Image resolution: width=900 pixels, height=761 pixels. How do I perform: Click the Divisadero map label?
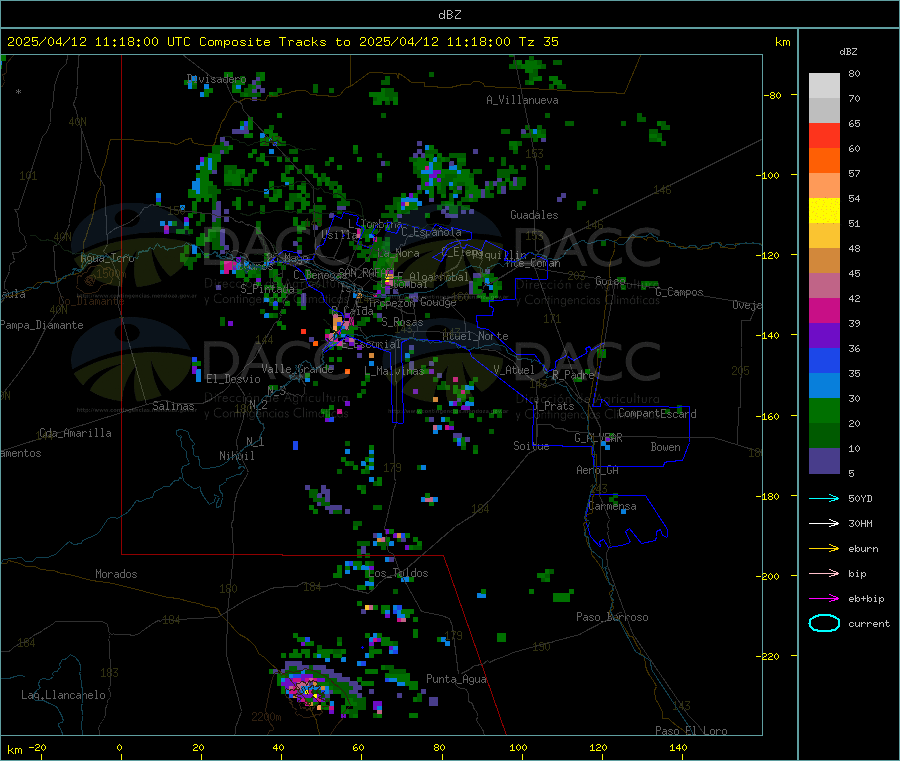[x=216, y=79]
